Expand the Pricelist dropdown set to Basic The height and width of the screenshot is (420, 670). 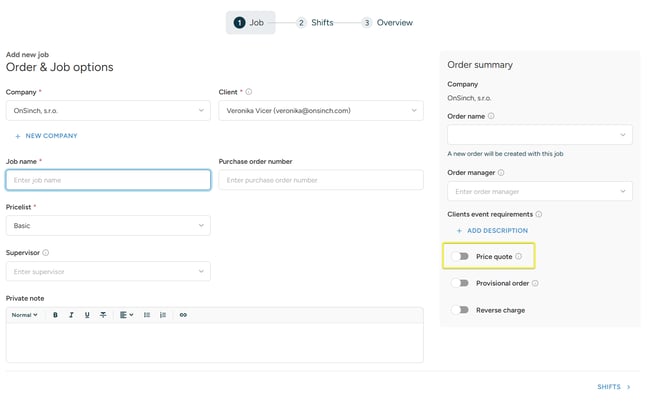click(x=108, y=226)
